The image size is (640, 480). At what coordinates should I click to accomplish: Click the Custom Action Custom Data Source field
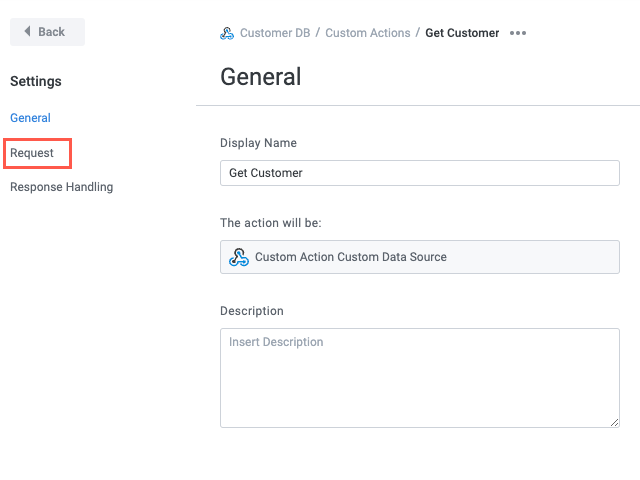pyautogui.click(x=420, y=257)
